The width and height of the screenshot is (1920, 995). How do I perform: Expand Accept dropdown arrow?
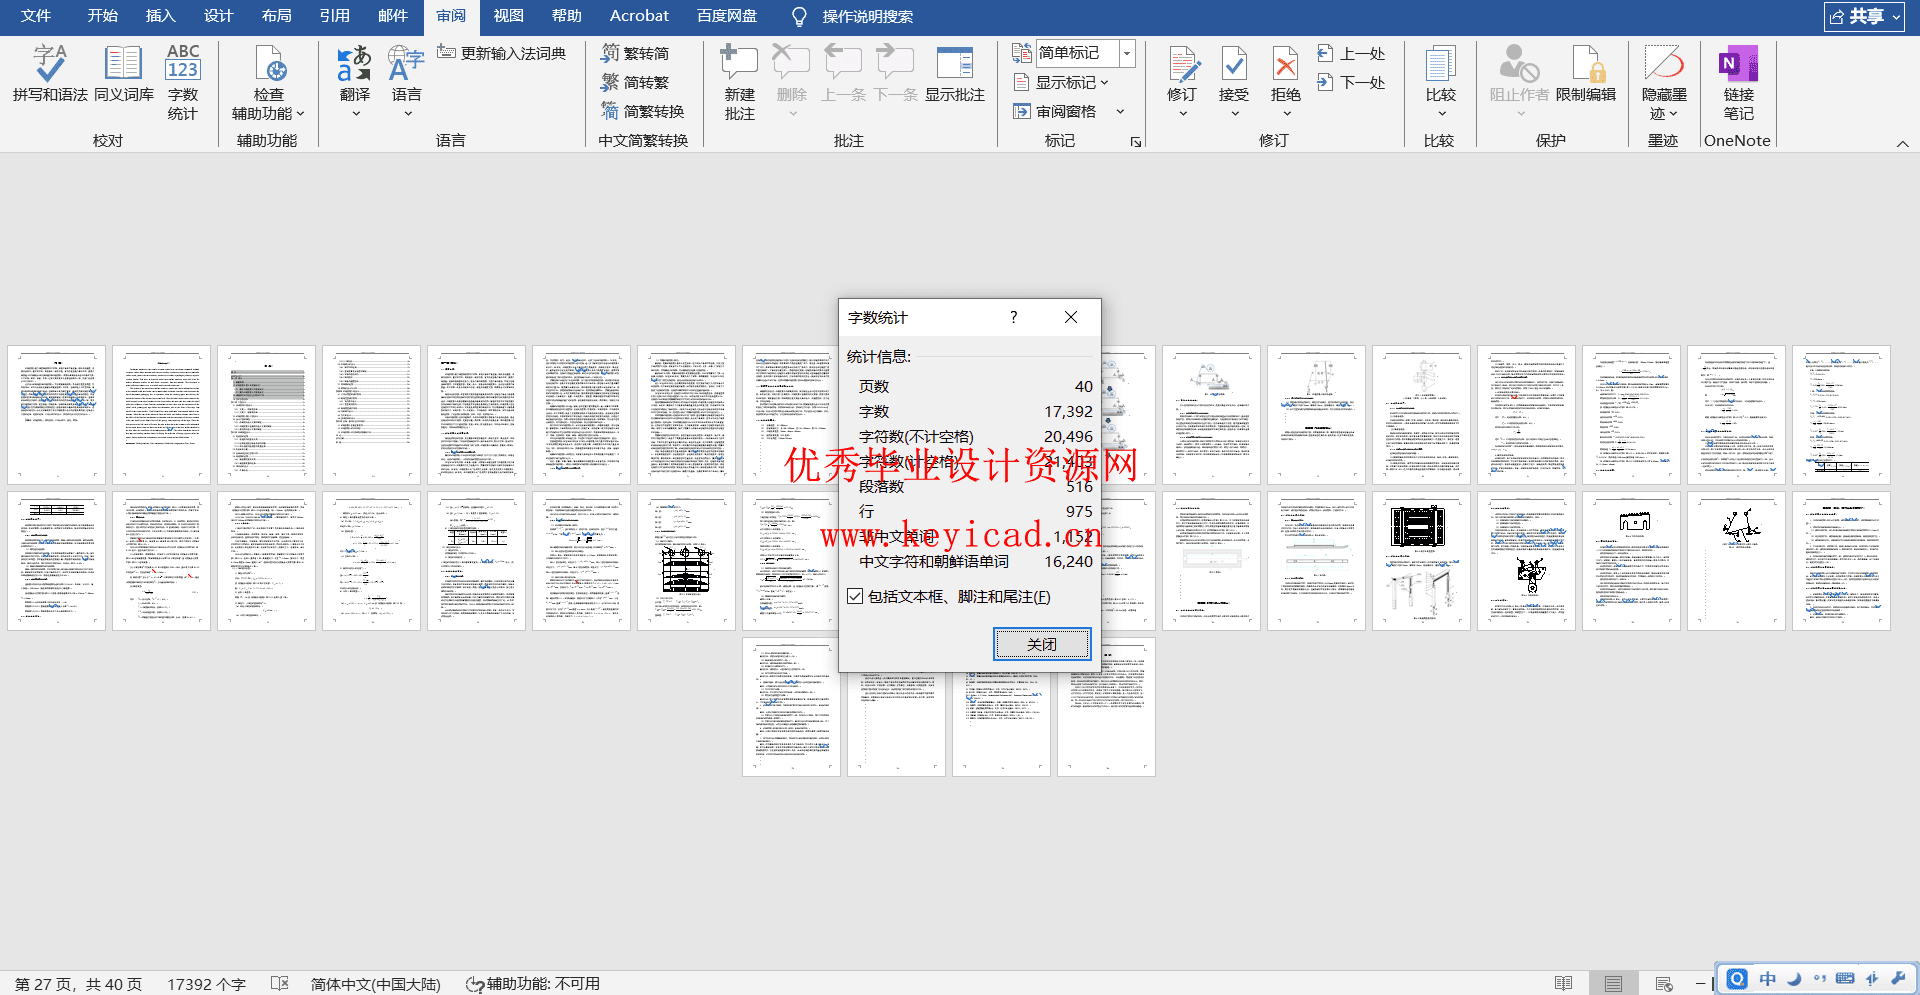[x=1234, y=114]
